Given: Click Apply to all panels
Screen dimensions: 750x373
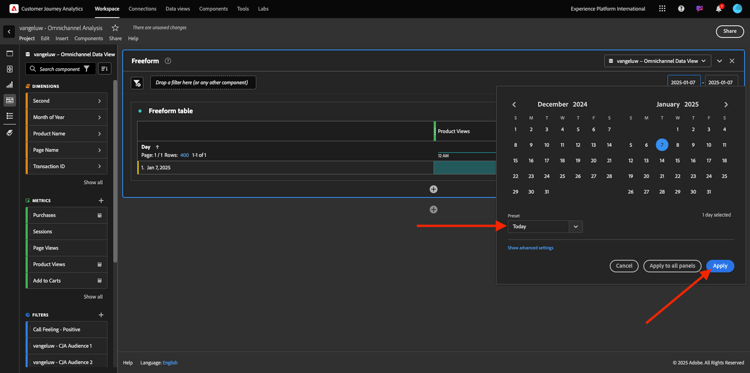Looking at the screenshot, I should pos(672,266).
